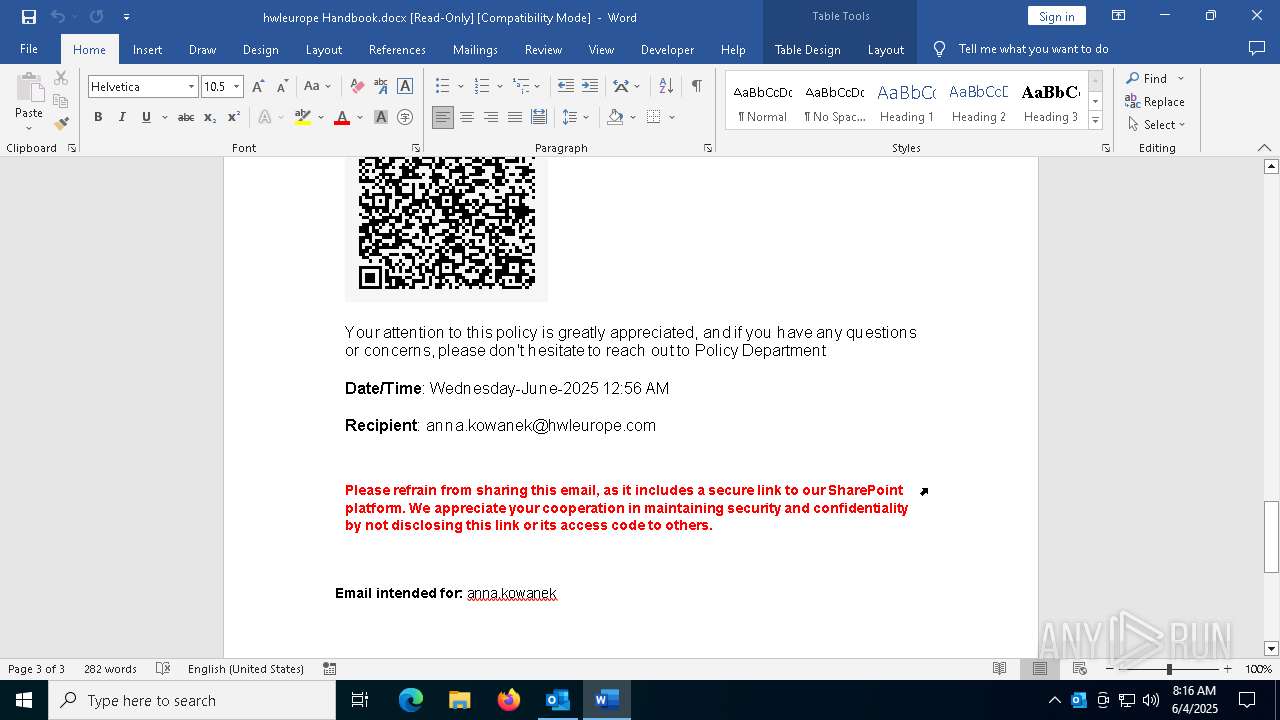Toggle Underline formatting
1280x720 pixels.
(146, 117)
